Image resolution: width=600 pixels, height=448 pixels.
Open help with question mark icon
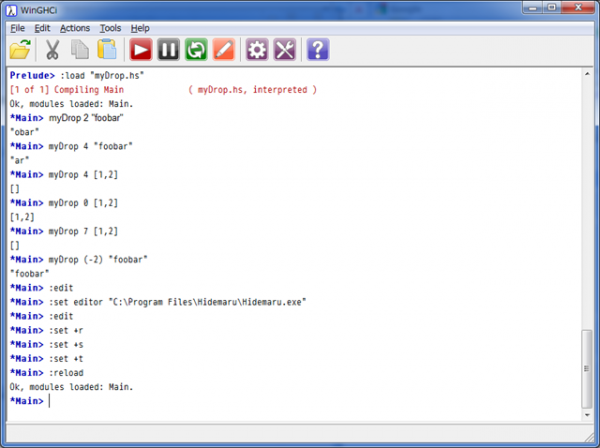coord(318,49)
